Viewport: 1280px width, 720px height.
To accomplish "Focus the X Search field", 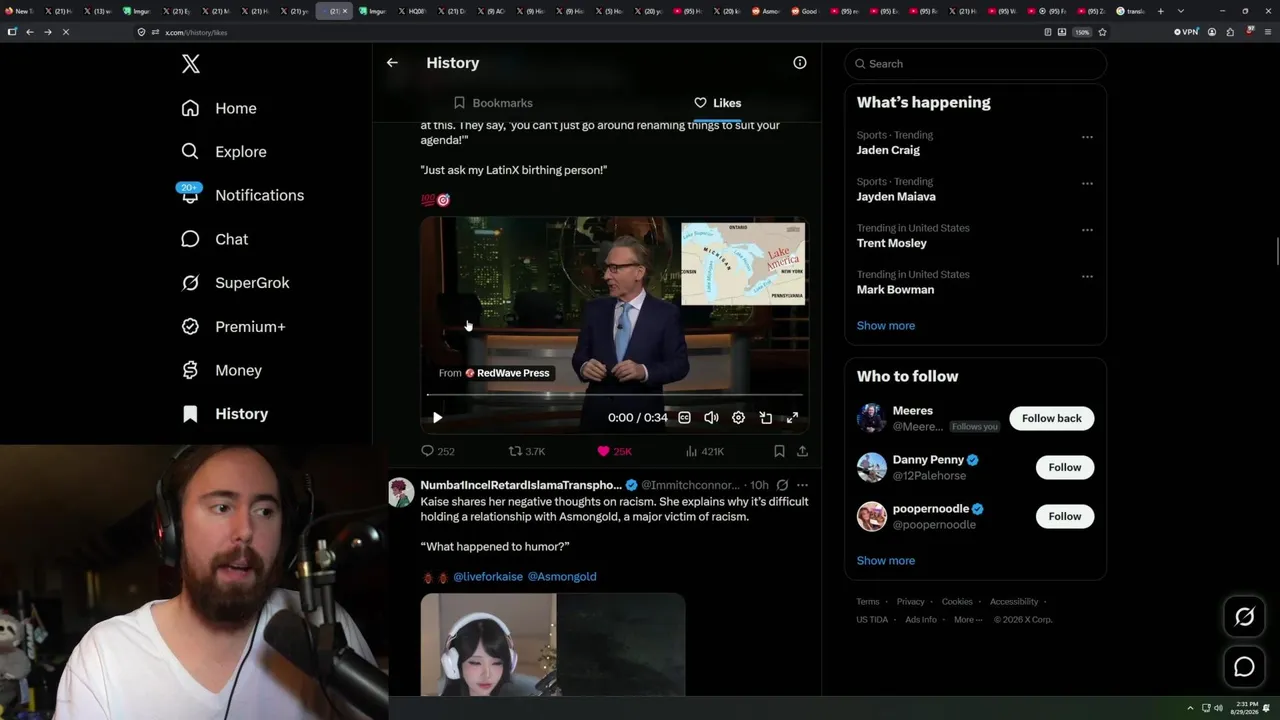I will (x=976, y=64).
